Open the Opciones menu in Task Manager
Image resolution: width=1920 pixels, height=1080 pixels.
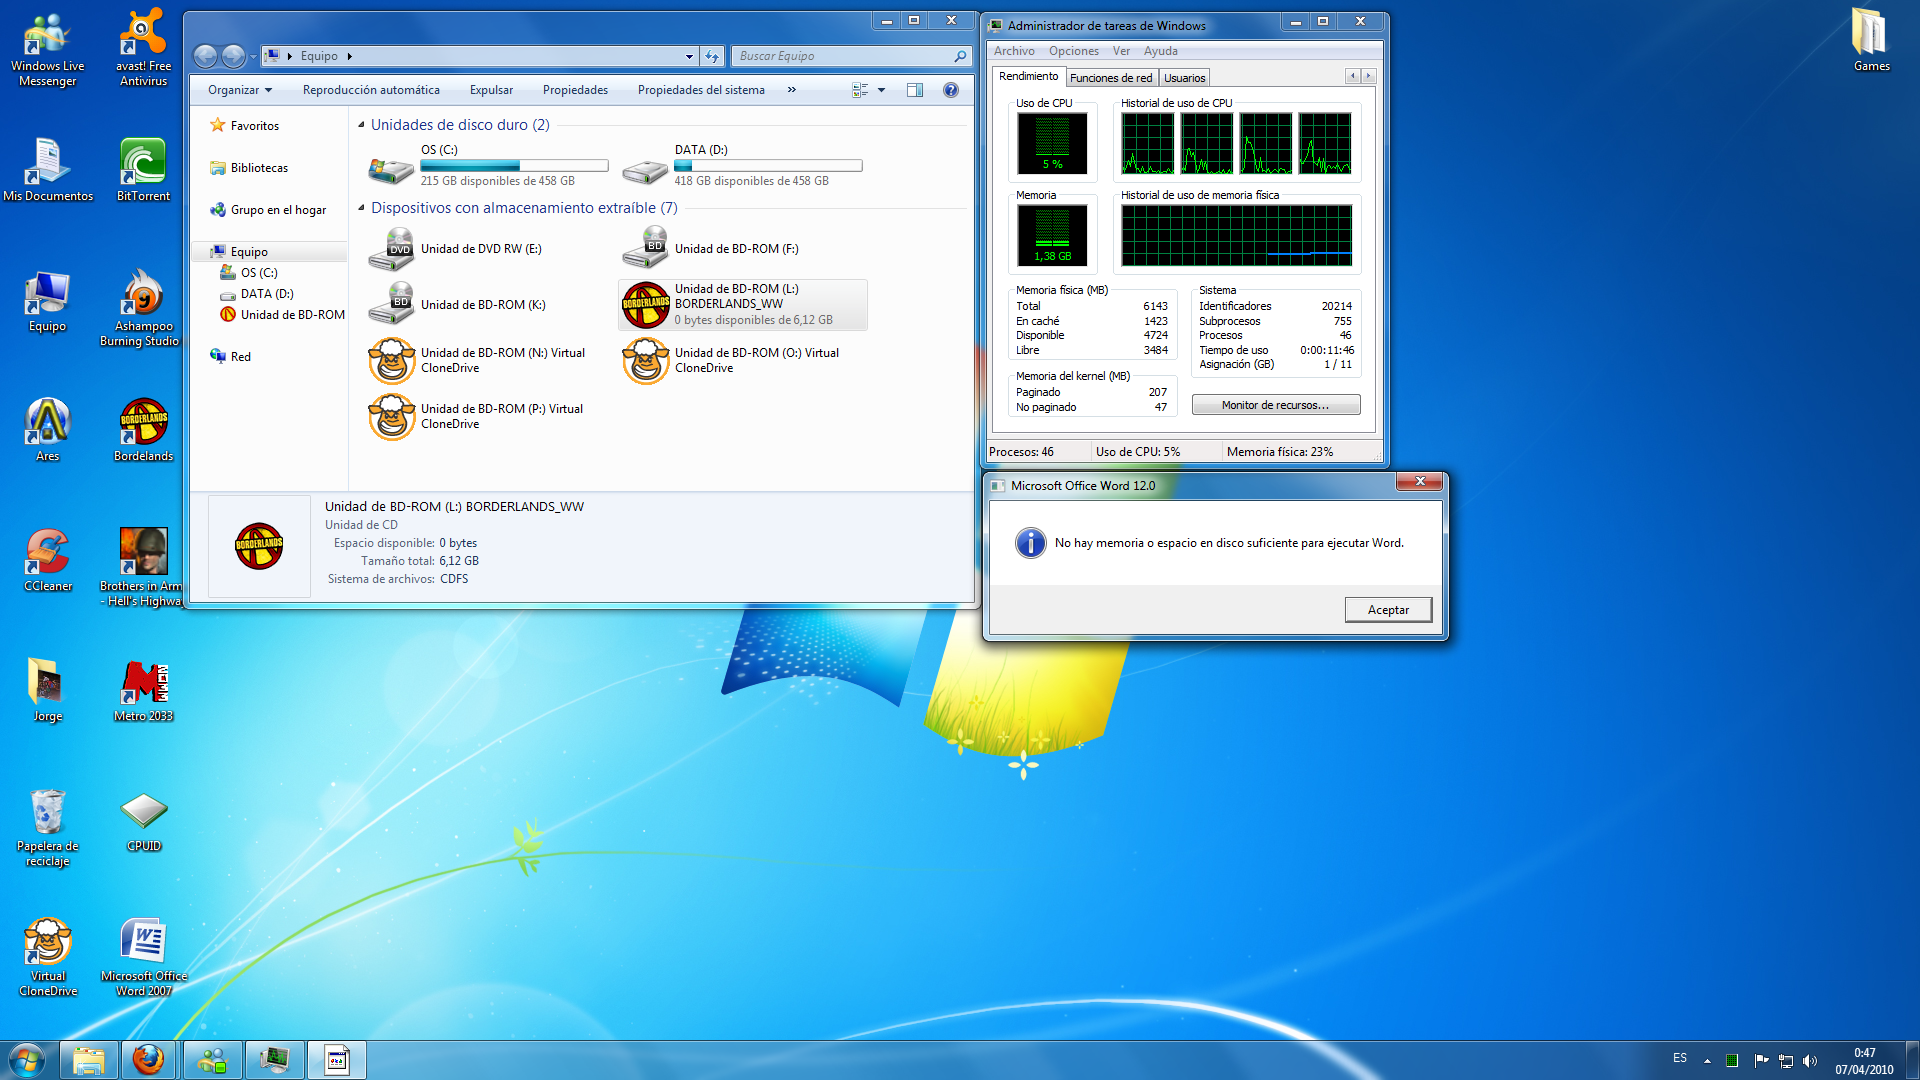[1073, 51]
